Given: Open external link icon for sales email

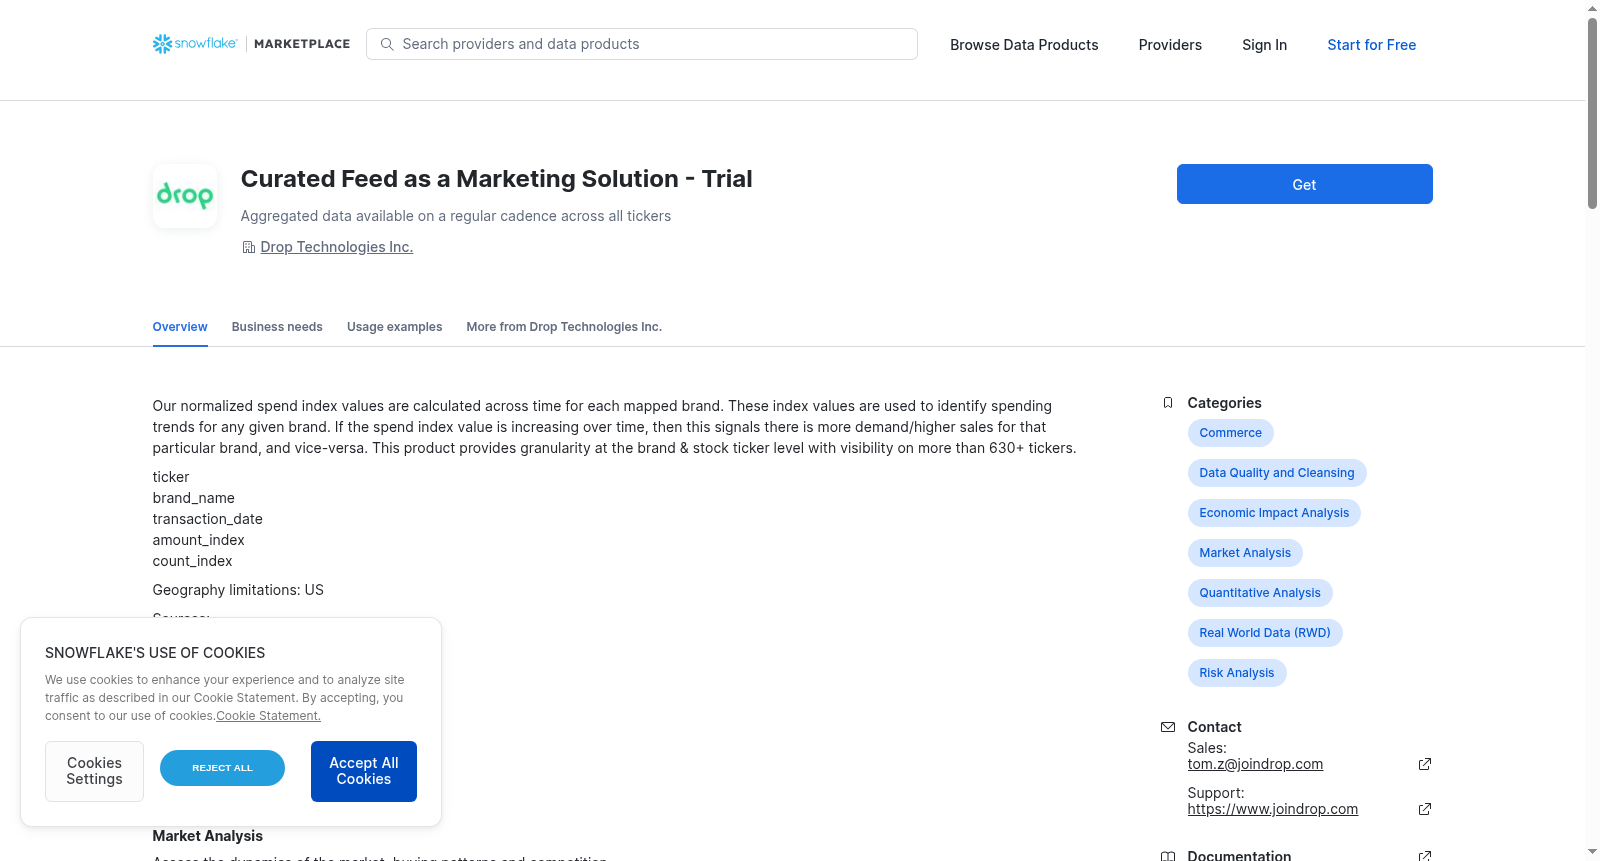Looking at the screenshot, I should click(x=1425, y=764).
